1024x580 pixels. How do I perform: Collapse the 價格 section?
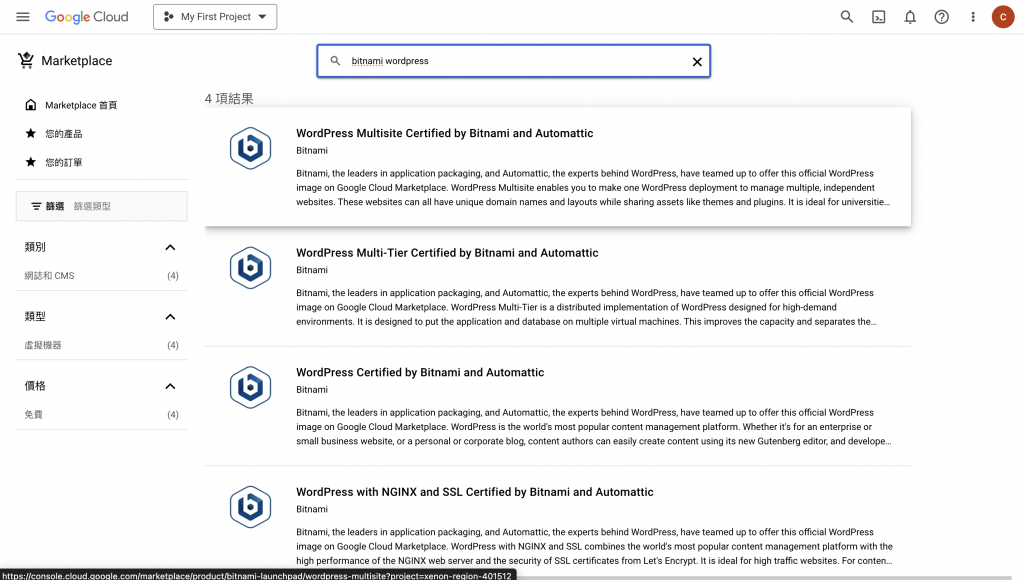170,386
